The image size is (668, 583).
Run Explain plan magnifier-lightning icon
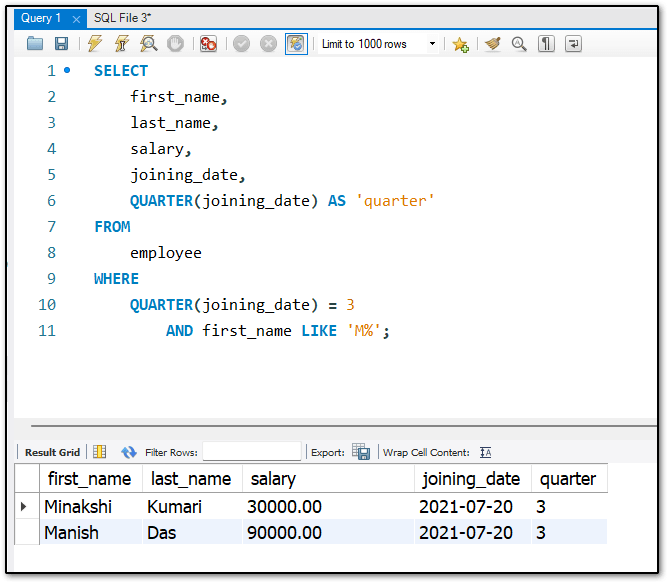tap(149, 43)
